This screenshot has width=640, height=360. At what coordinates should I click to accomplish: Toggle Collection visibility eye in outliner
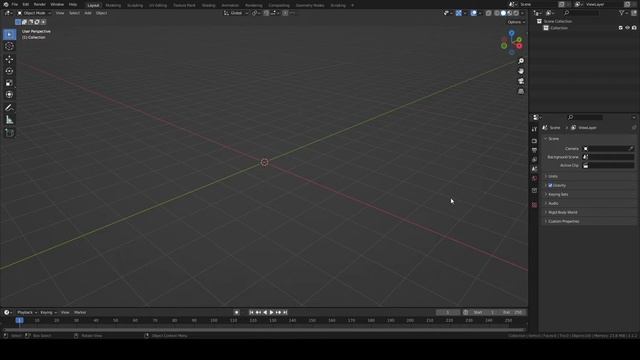tap(627, 28)
